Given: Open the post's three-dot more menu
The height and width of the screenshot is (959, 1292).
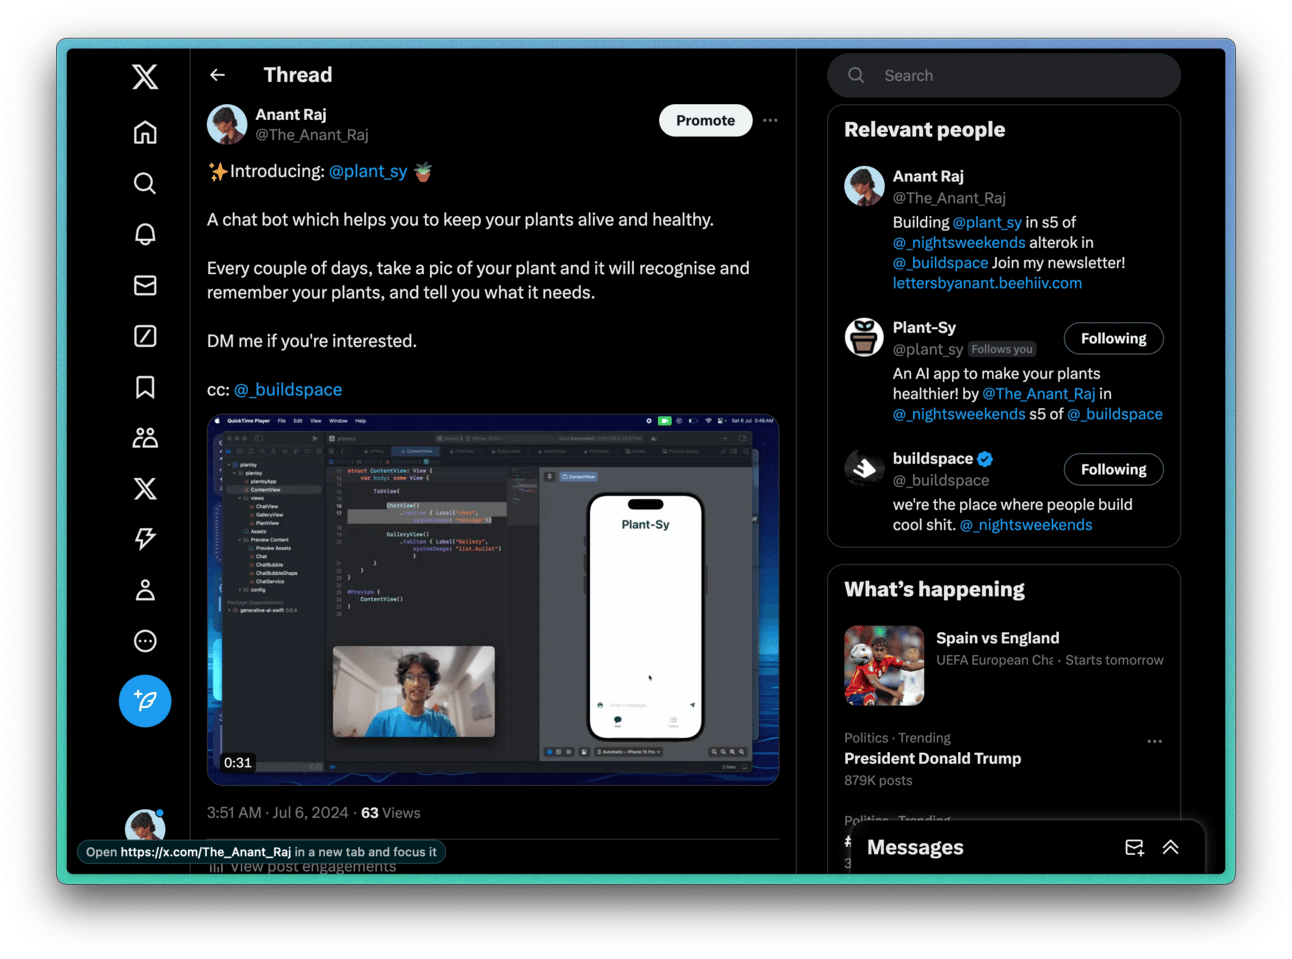Looking at the screenshot, I should pos(770,120).
